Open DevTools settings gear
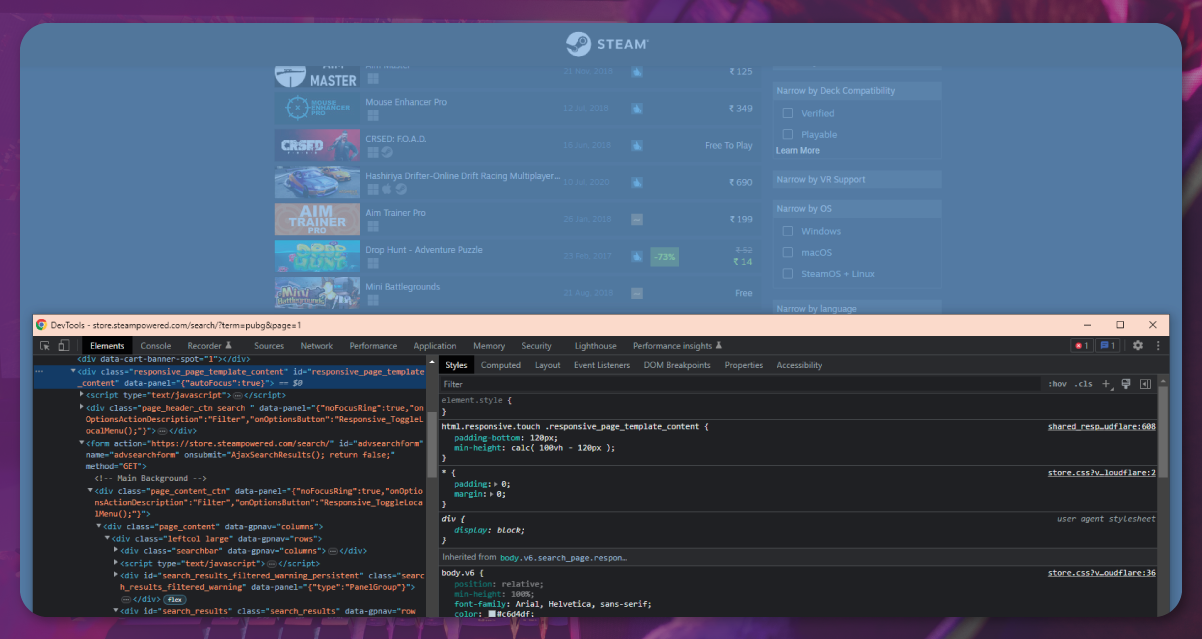The image size is (1202, 639). coord(1137,346)
